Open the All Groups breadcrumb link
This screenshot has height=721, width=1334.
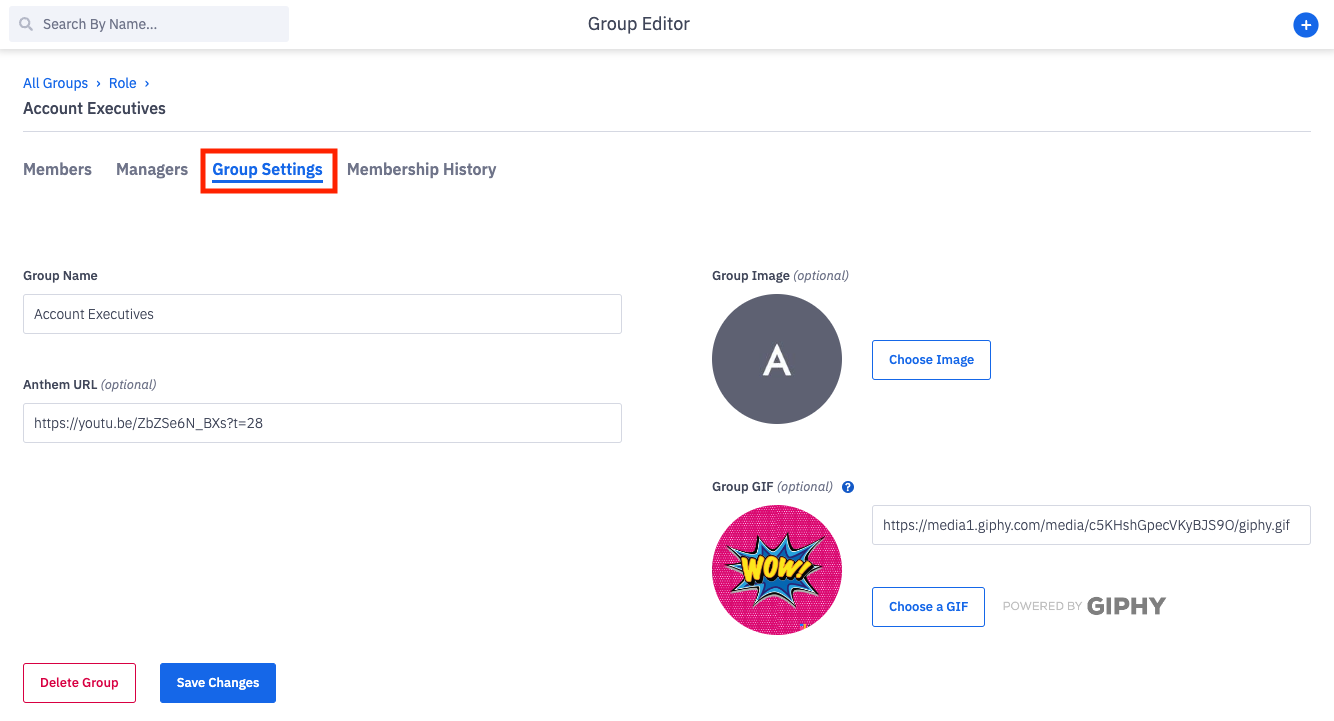(55, 83)
